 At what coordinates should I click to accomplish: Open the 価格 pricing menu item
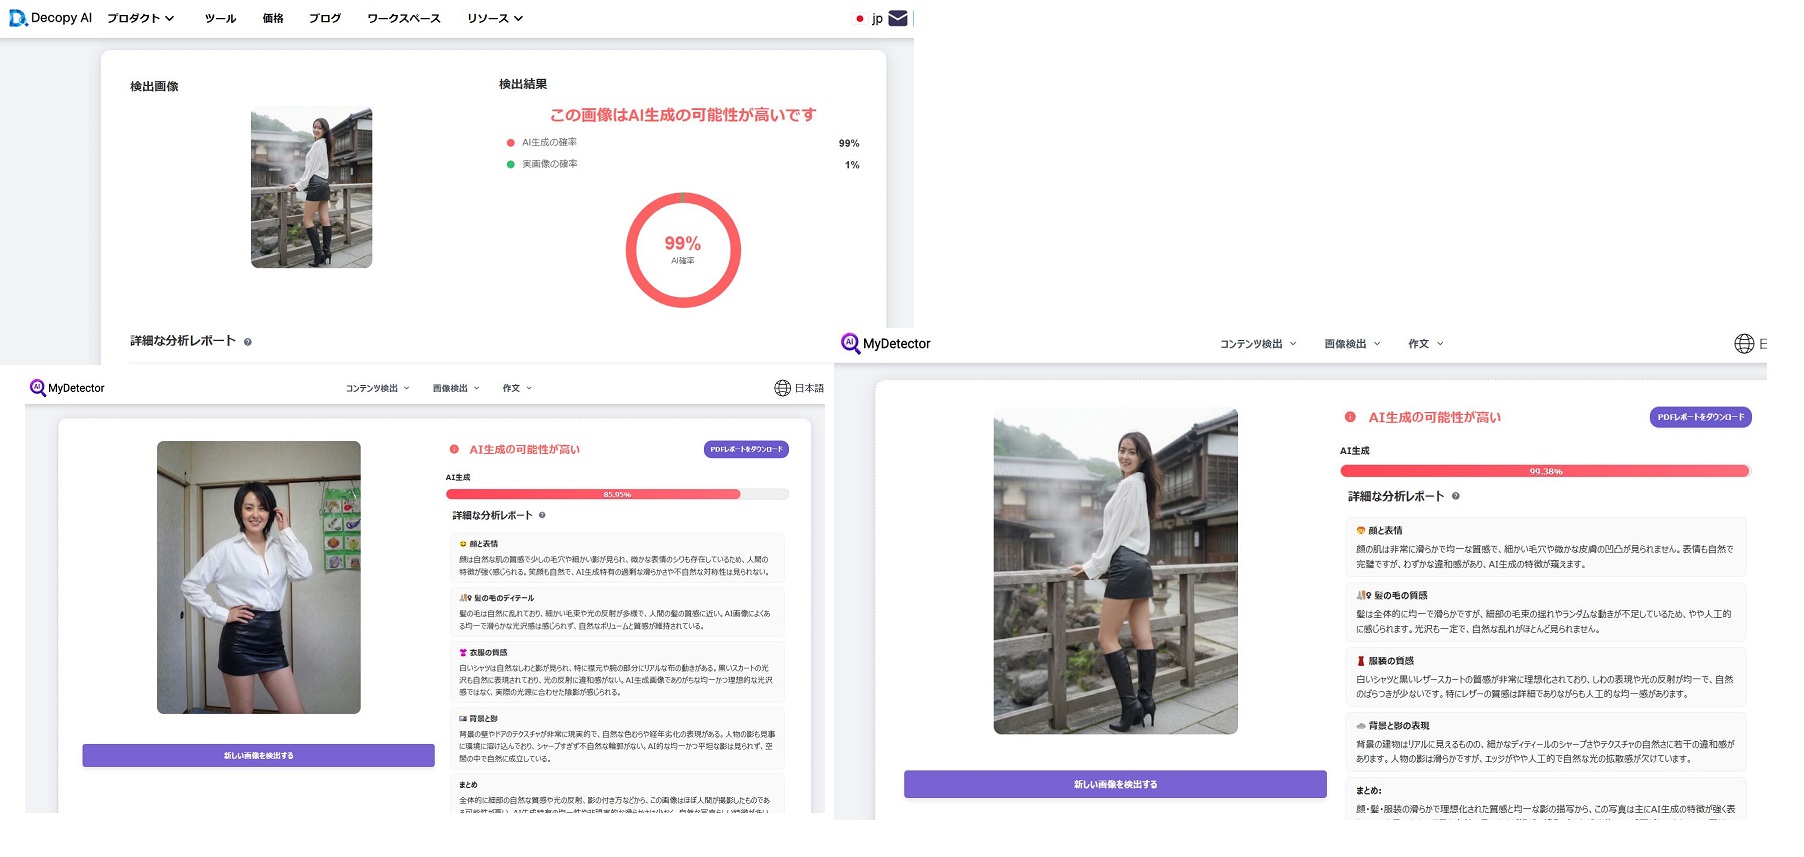(x=273, y=18)
